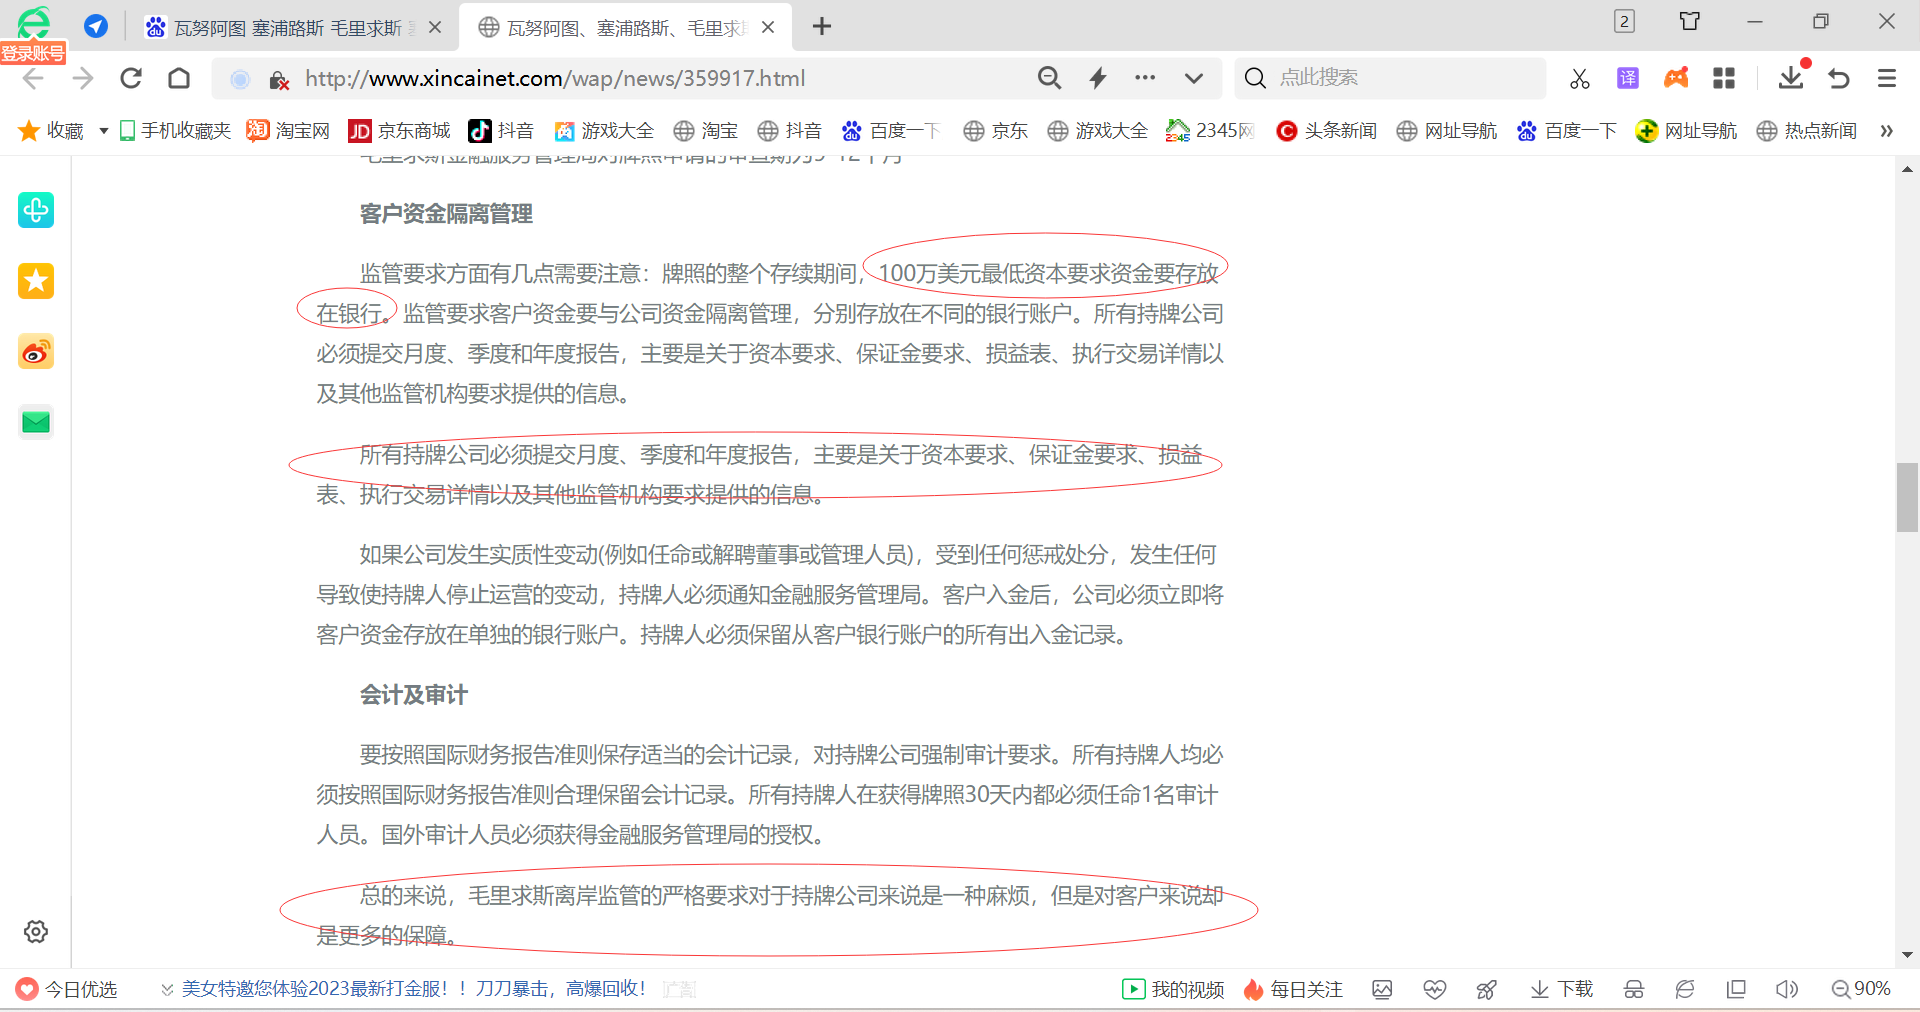Click the 点此搜索 search input box
The image size is (1920, 1012).
coord(1400,78)
